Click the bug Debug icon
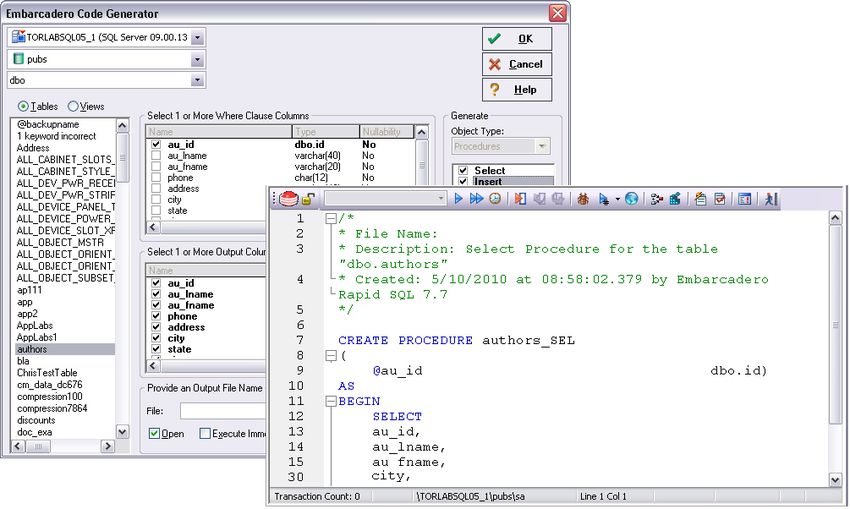The image size is (850, 509). click(x=583, y=199)
